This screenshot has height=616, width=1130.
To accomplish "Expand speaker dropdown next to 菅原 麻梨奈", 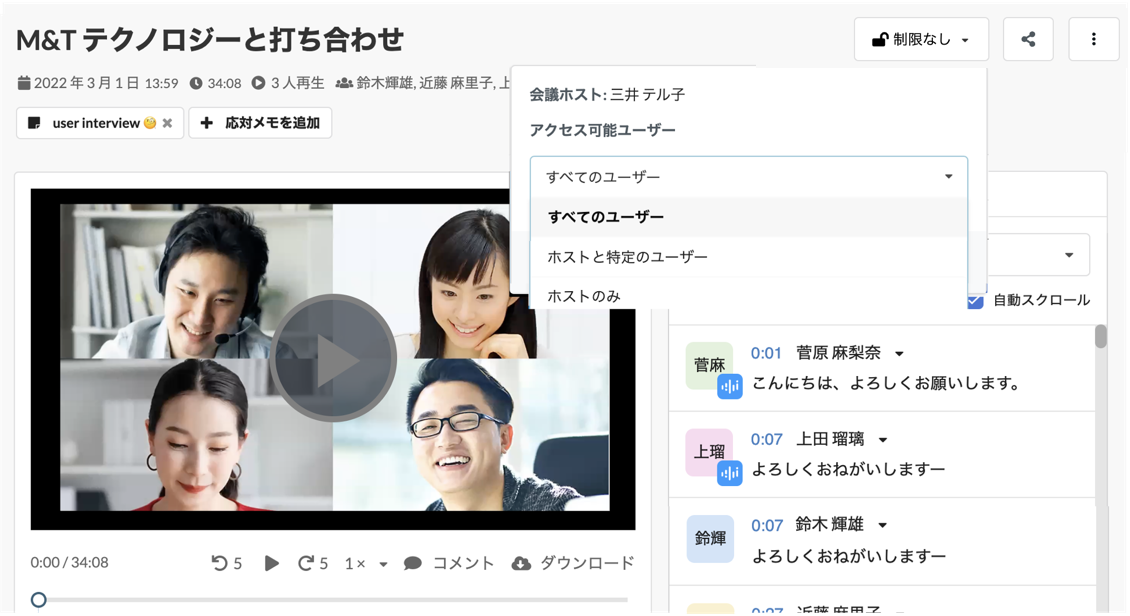I will point(899,354).
